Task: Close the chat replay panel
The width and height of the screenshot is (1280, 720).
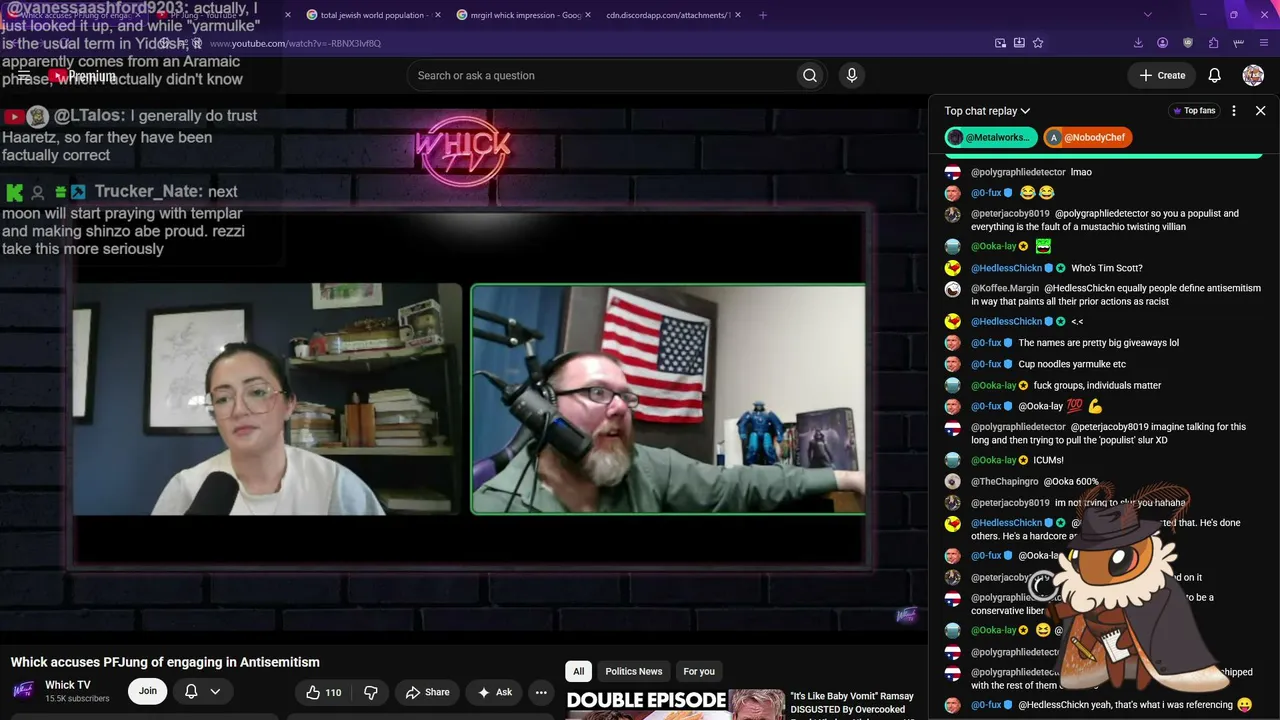Action: pyautogui.click(x=1260, y=111)
